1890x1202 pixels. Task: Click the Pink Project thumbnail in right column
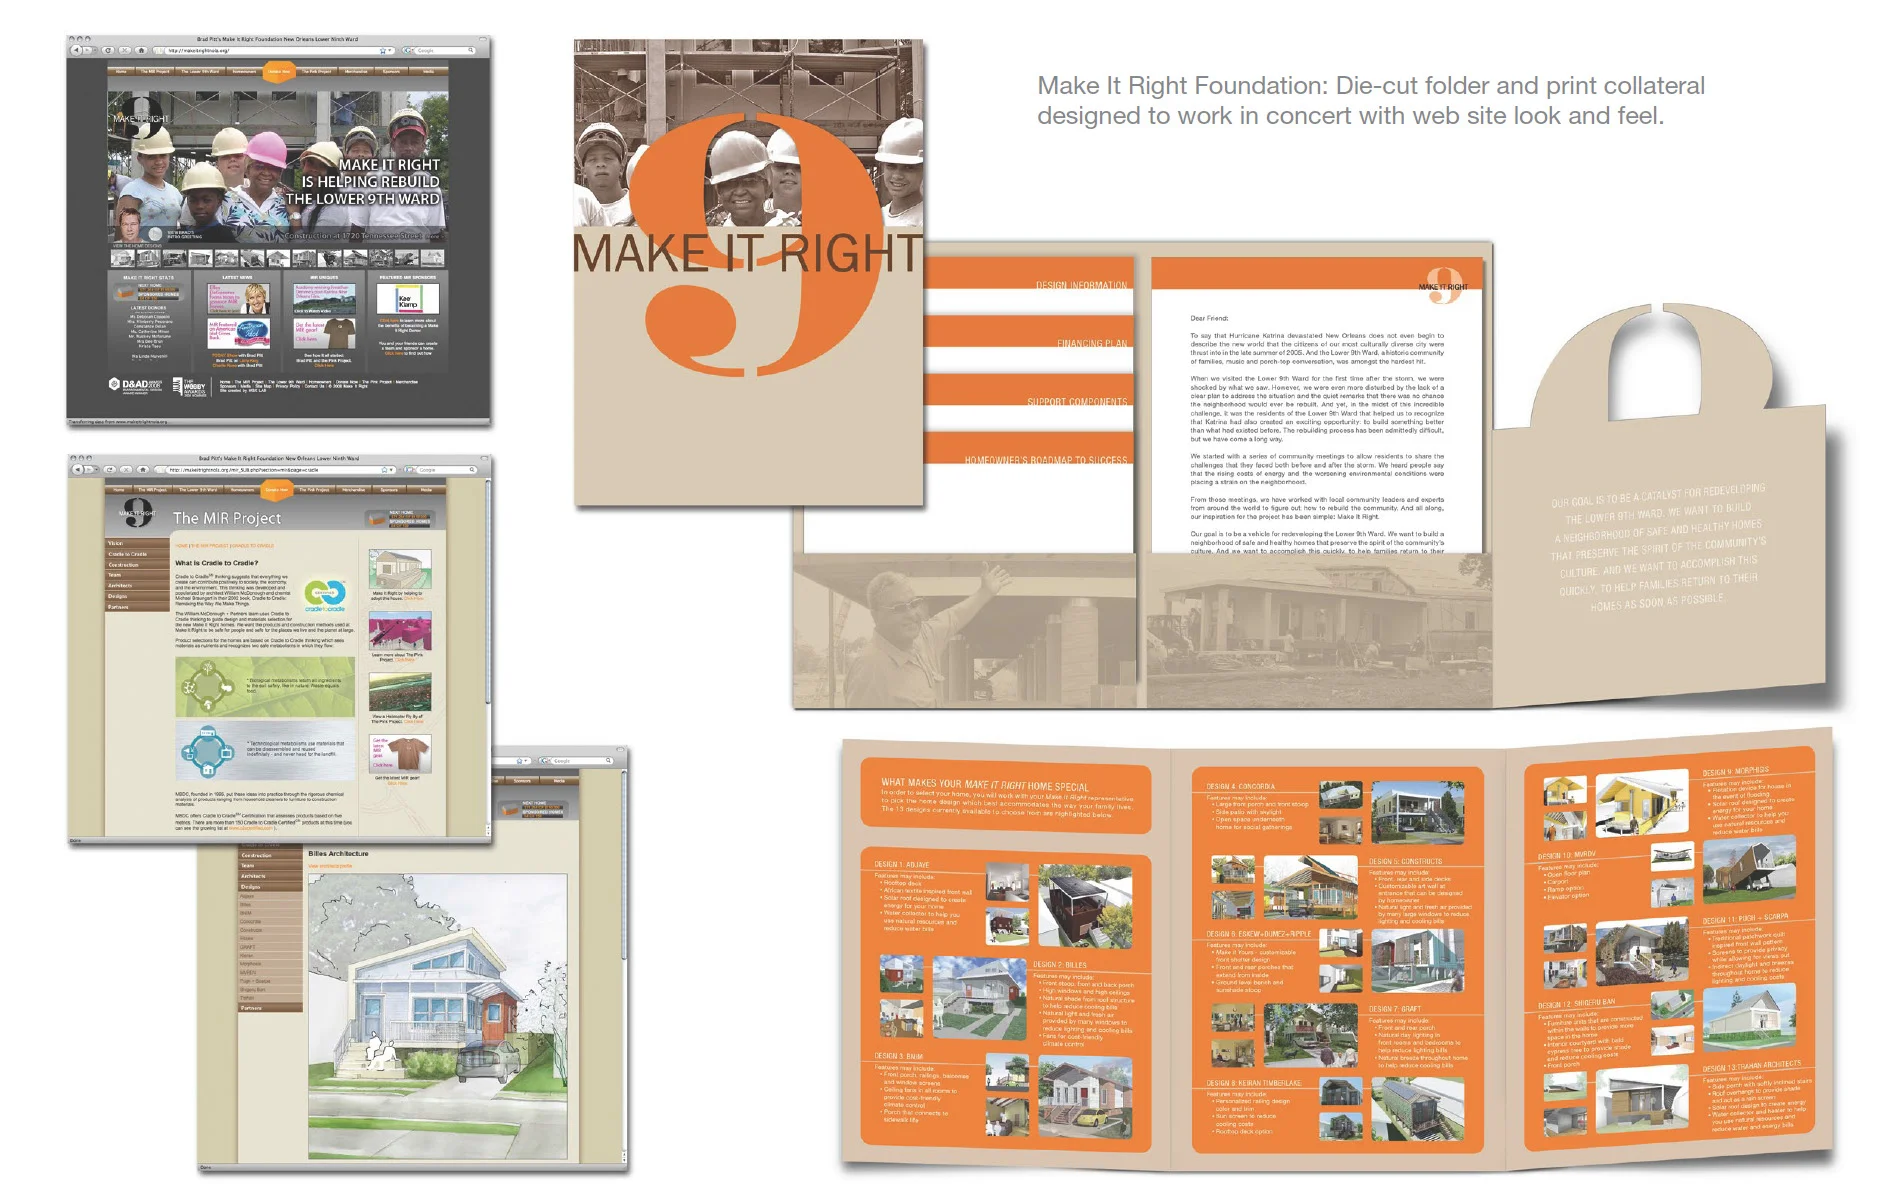pos(400,632)
